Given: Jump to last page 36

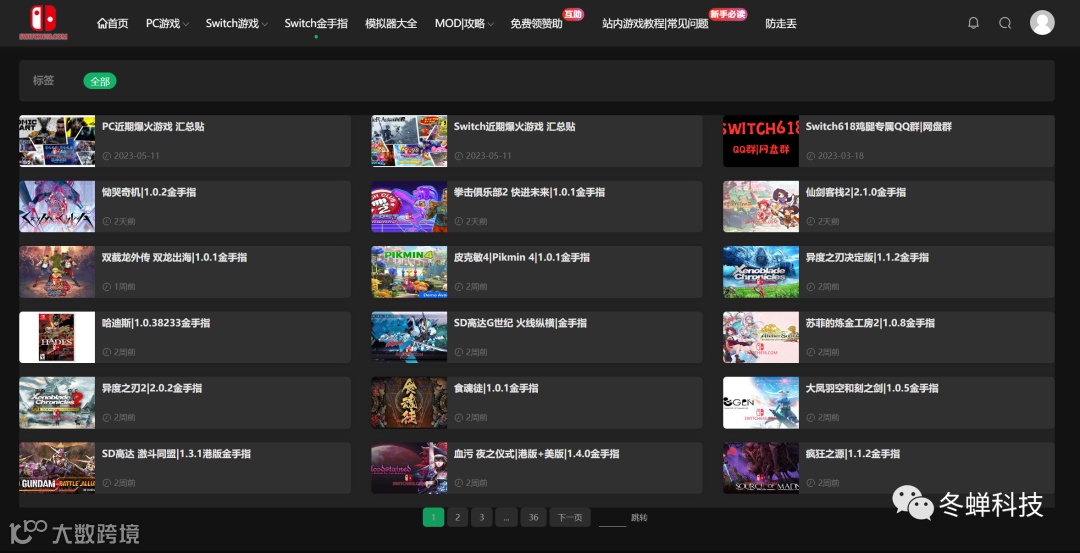Looking at the screenshot, I should click(533, 517).
